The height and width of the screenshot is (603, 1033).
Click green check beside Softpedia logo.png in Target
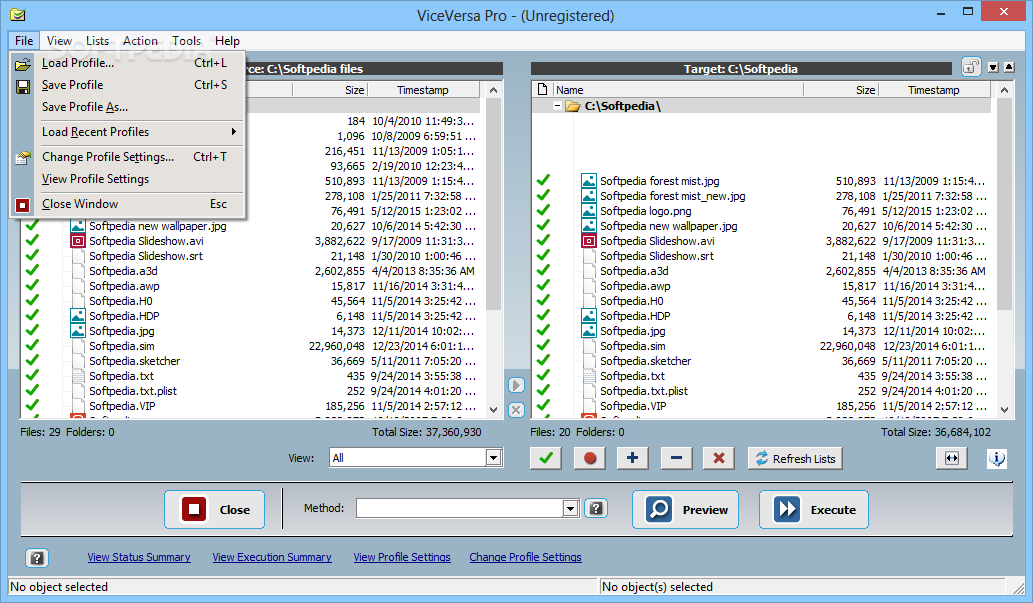click(x=543, y=211)
